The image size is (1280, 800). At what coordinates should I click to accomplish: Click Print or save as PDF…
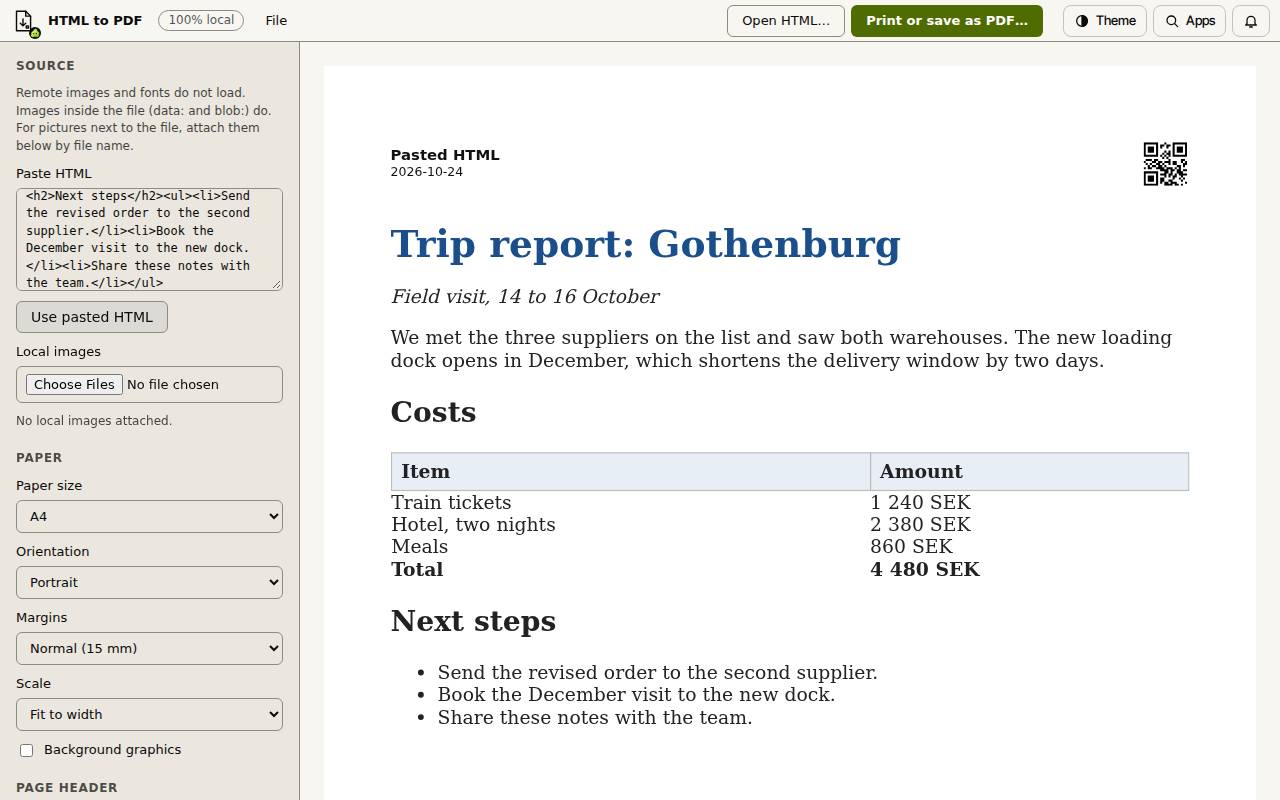[x=947, y=21]
